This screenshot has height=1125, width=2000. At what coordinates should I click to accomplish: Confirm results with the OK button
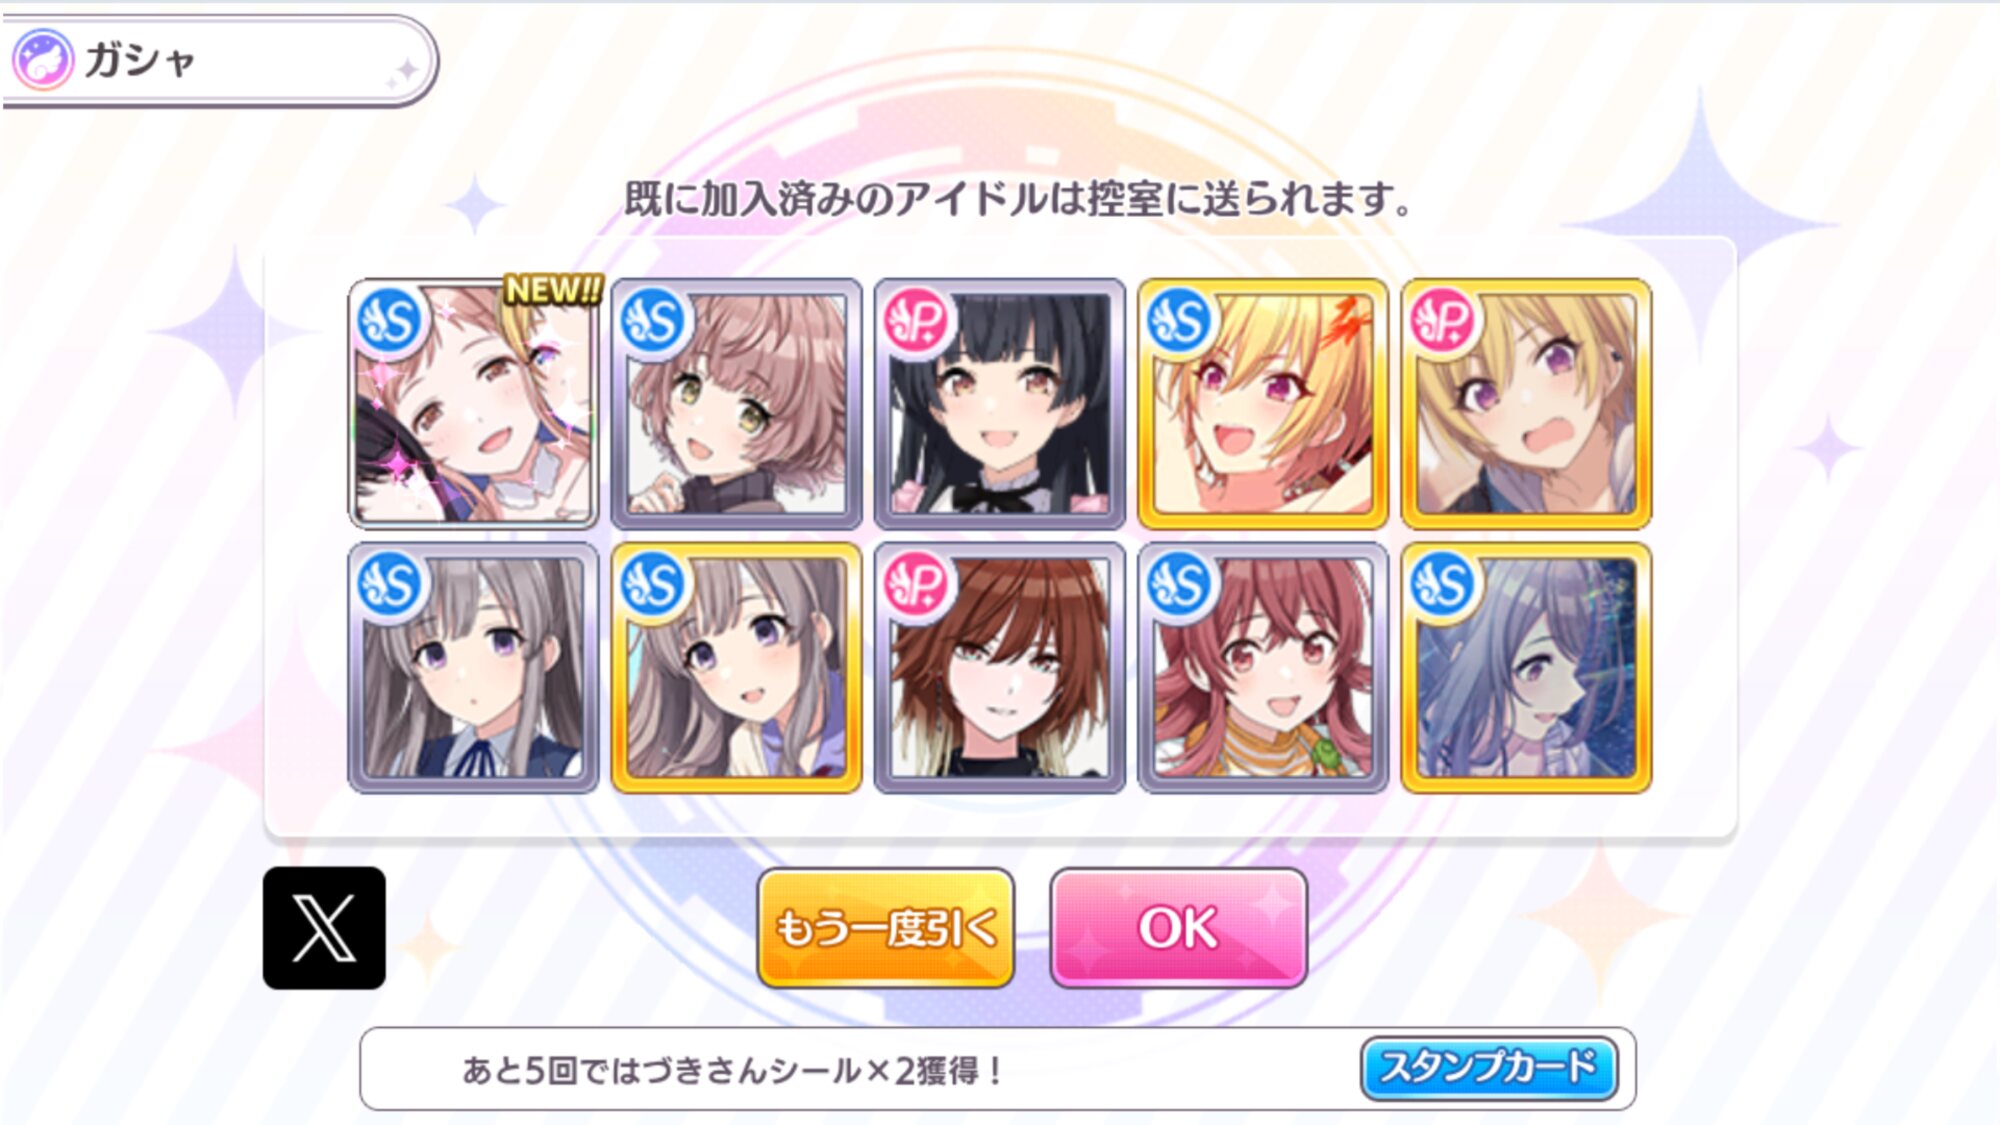(x=1179, y=928)
